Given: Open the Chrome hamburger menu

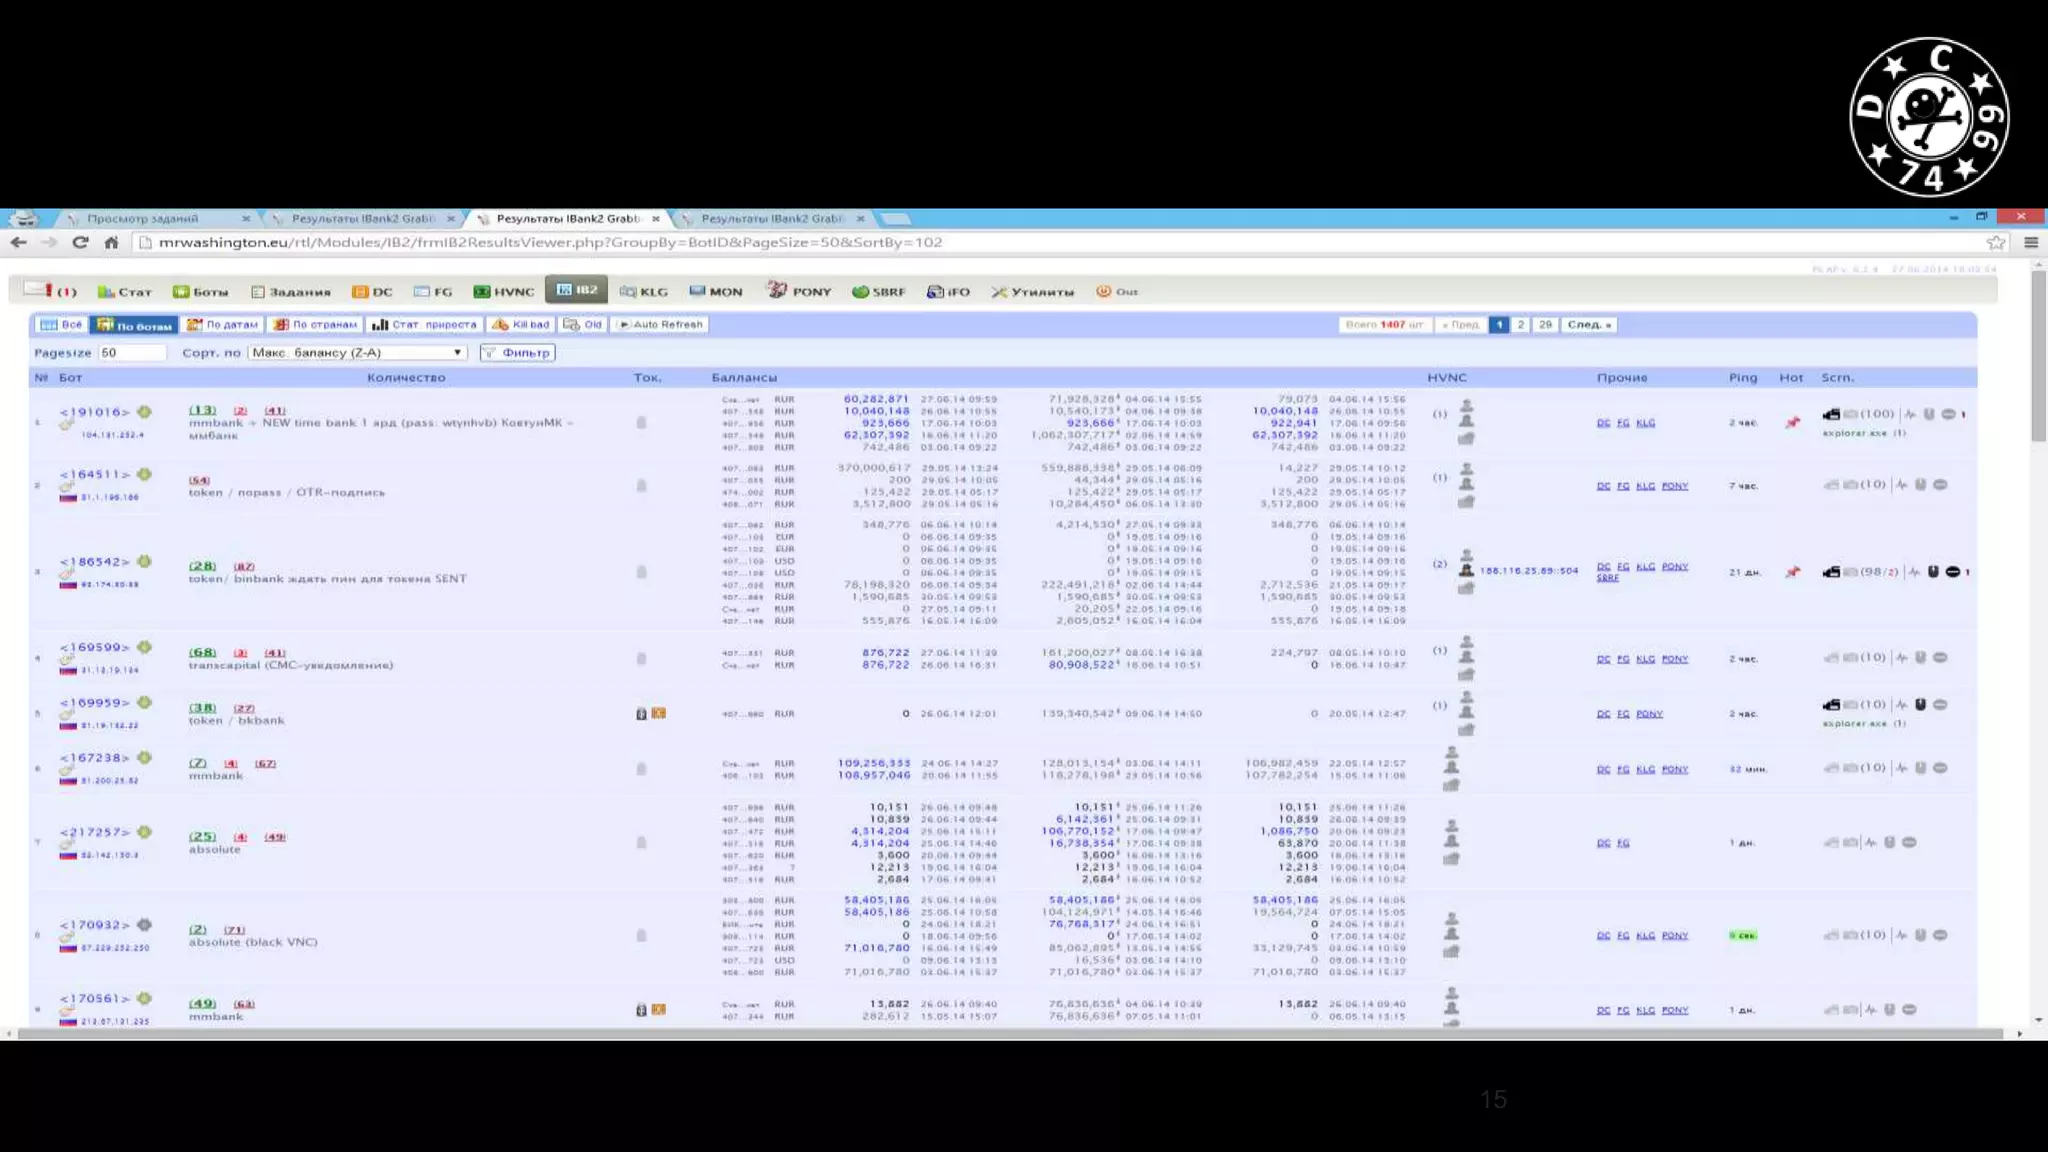Looking at the screenshot, I should pos(2031,242).
